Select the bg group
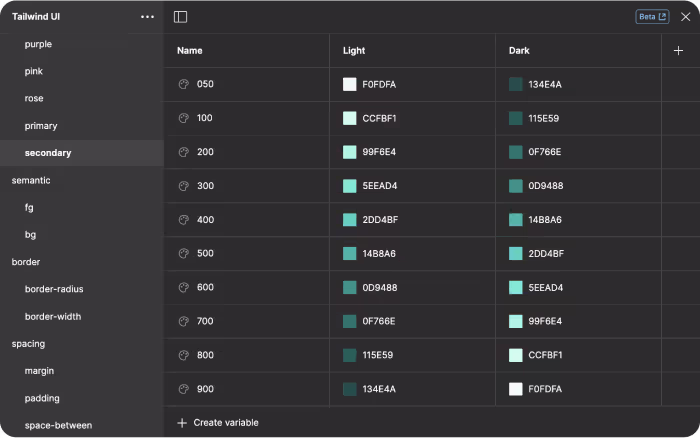Image resolution: width=700 pixels, height=438 pixels. click(30, 235)
